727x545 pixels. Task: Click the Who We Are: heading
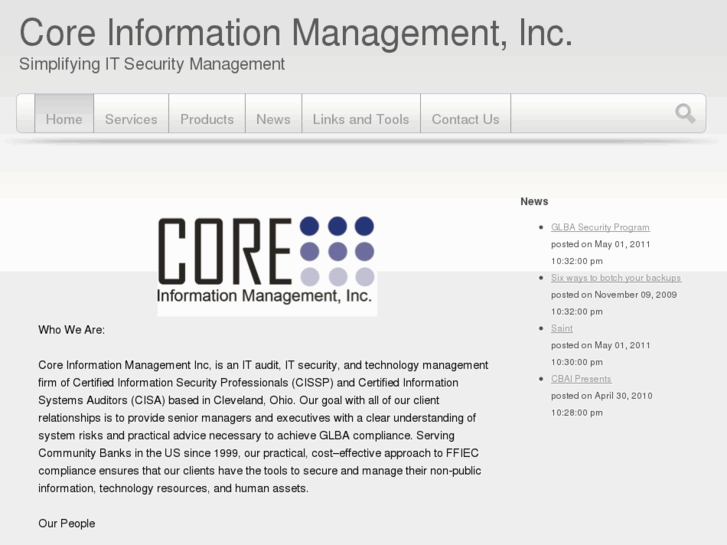pyautogui.click(x=71, y=330)
